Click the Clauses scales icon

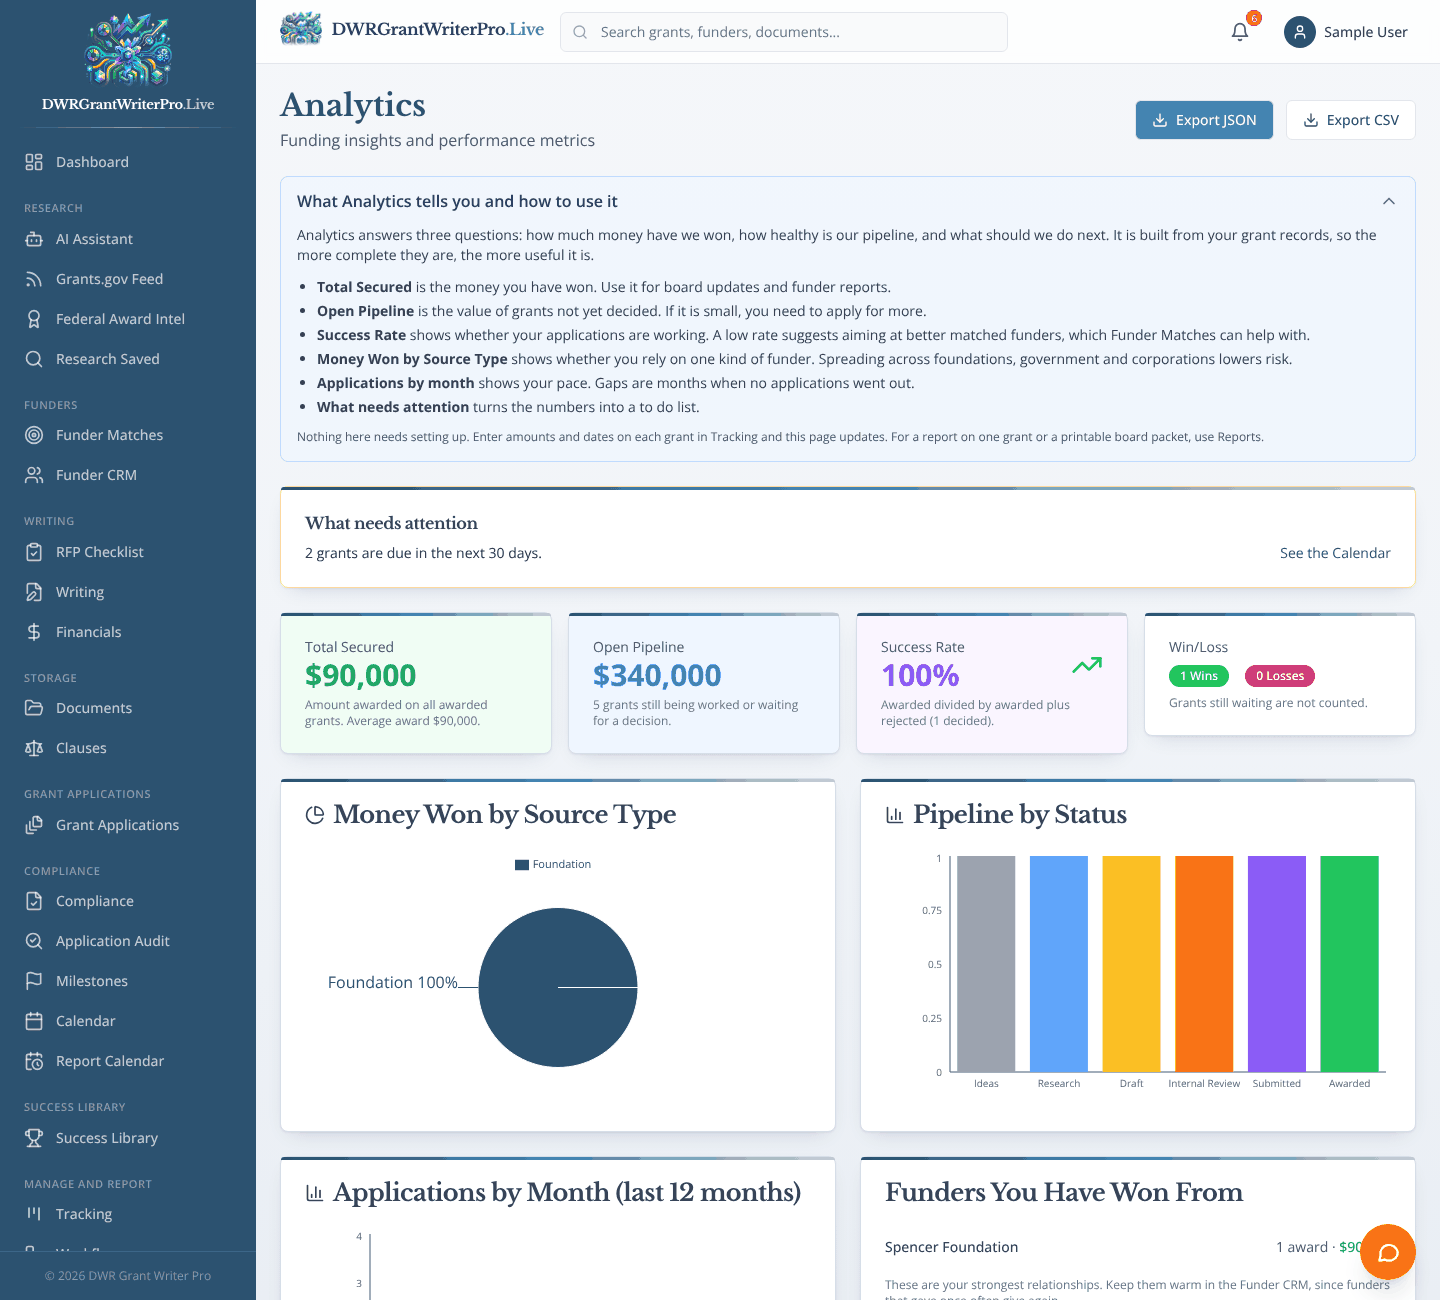[34, 748]
